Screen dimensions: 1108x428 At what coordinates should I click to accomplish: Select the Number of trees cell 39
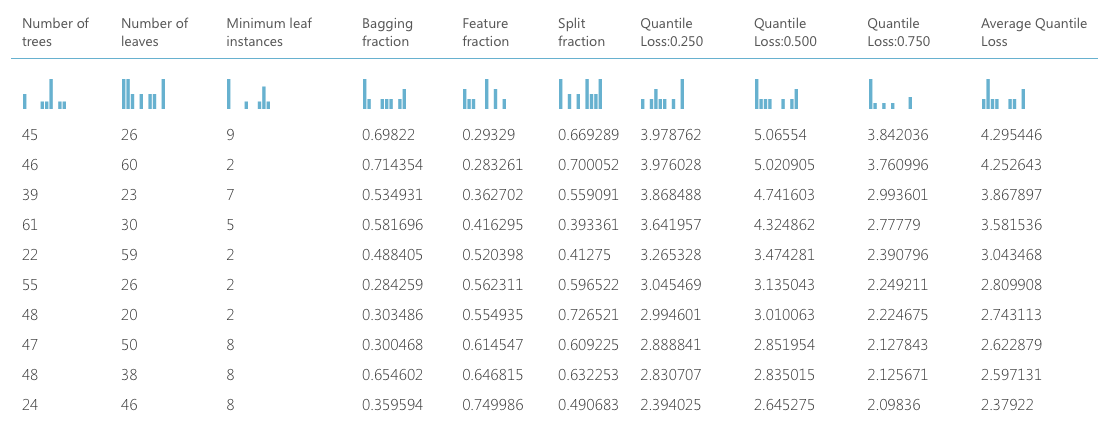pyautogui.click(x=30, y=195)
